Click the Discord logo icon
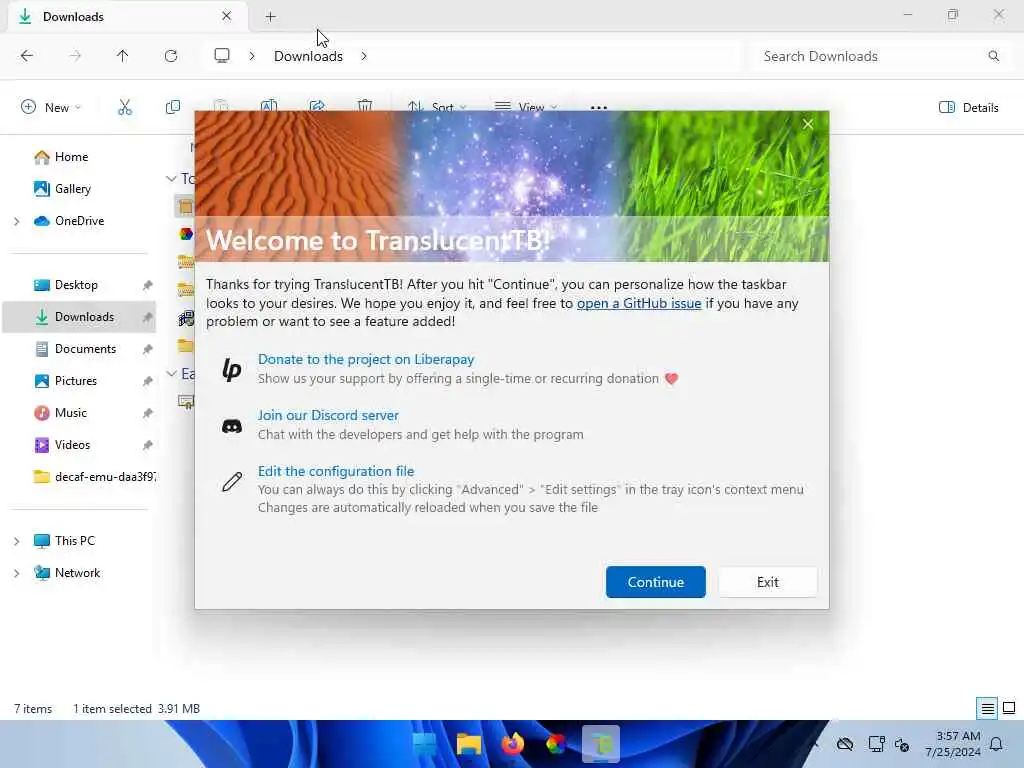Screen dimensions: 1024x768 pyautogui.click(x=232, y=426)
